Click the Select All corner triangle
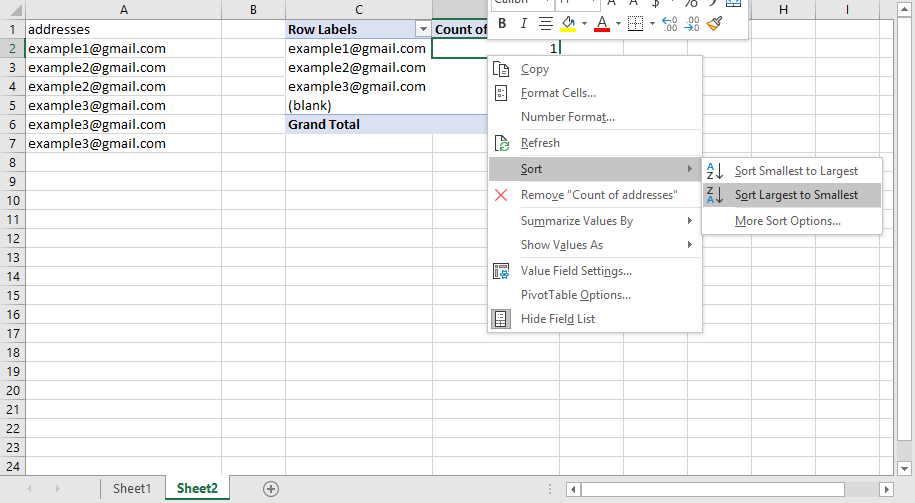Image resolution: width=915 pixels, height=503 pixels. point(13,9)
